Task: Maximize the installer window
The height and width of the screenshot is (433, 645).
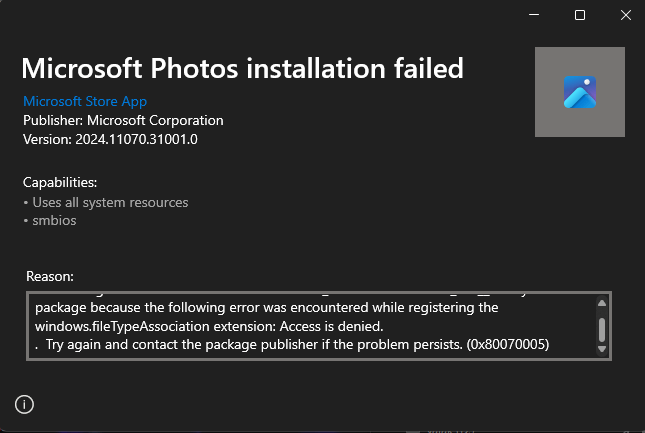Action: [x=580, y=15]
